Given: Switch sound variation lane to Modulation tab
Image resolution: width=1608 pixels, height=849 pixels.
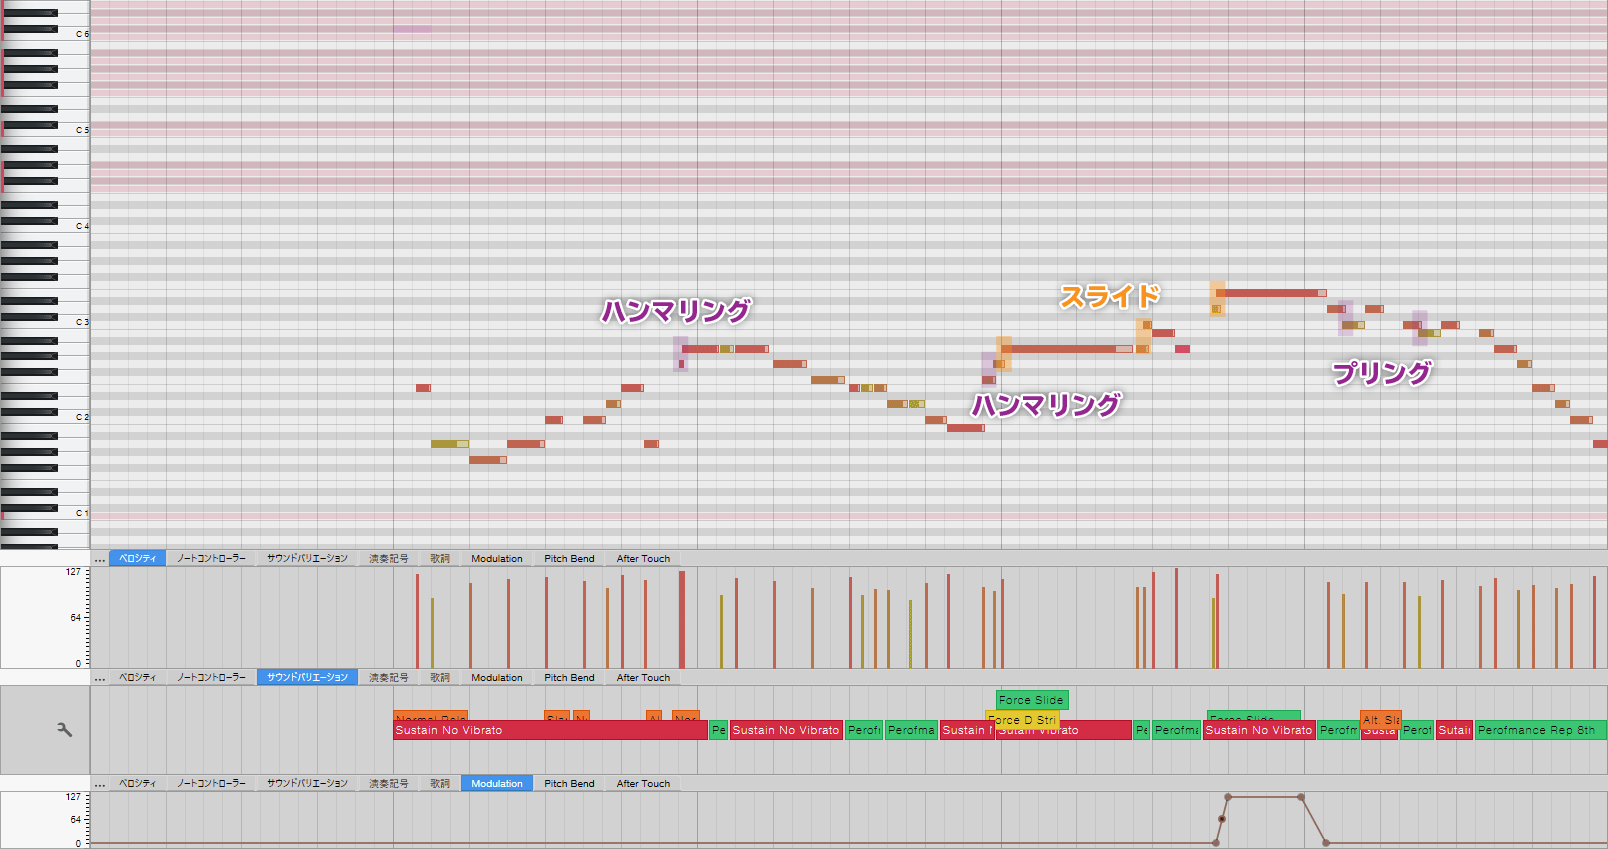Looking at the screenshot, I should (497, 678).
